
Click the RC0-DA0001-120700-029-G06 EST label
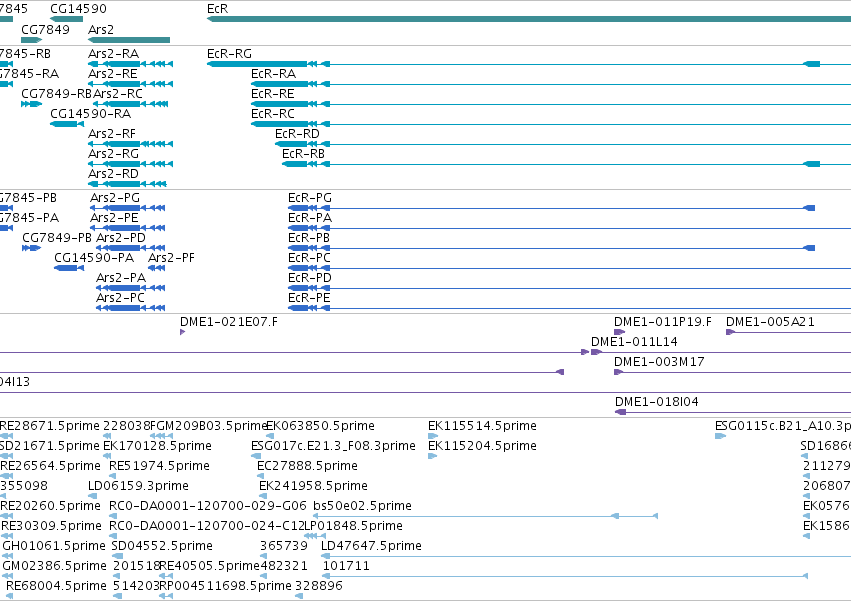[x=208, y=507]
